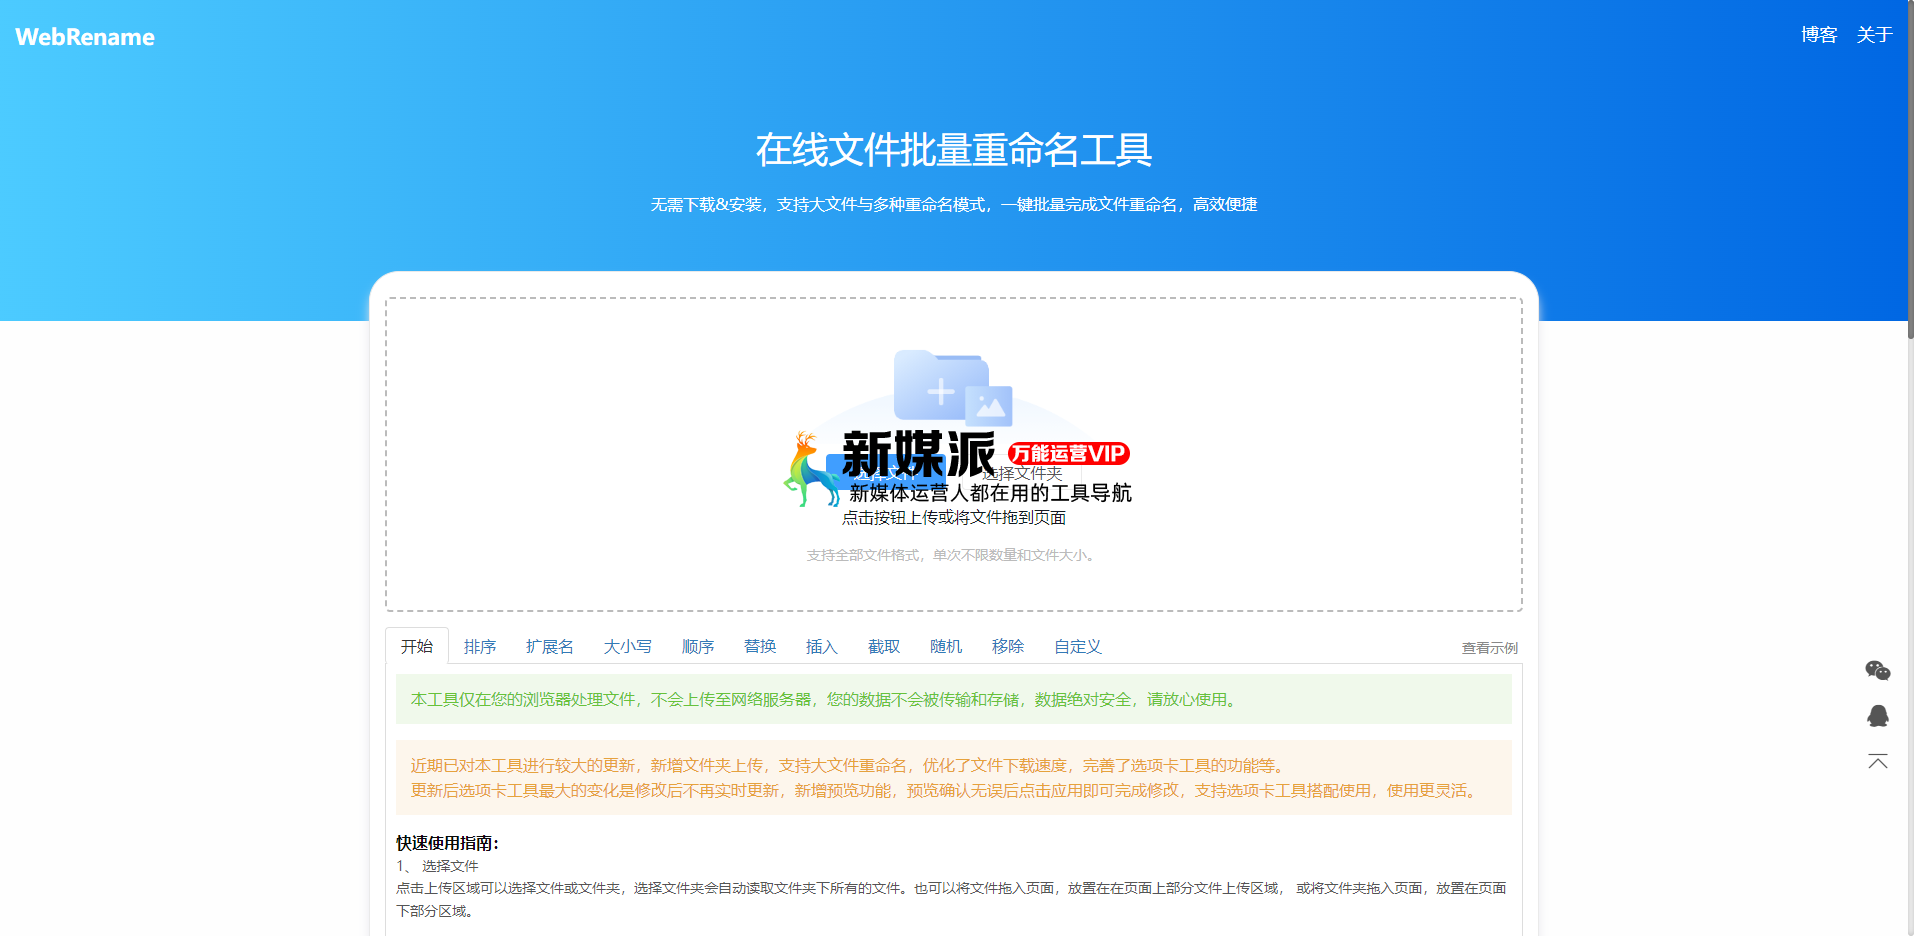Click the subtitle starting with 无需下载&安装
The height and width of the screenshot is (936, 1914).
pyautogui.click(x=954, y=205)
